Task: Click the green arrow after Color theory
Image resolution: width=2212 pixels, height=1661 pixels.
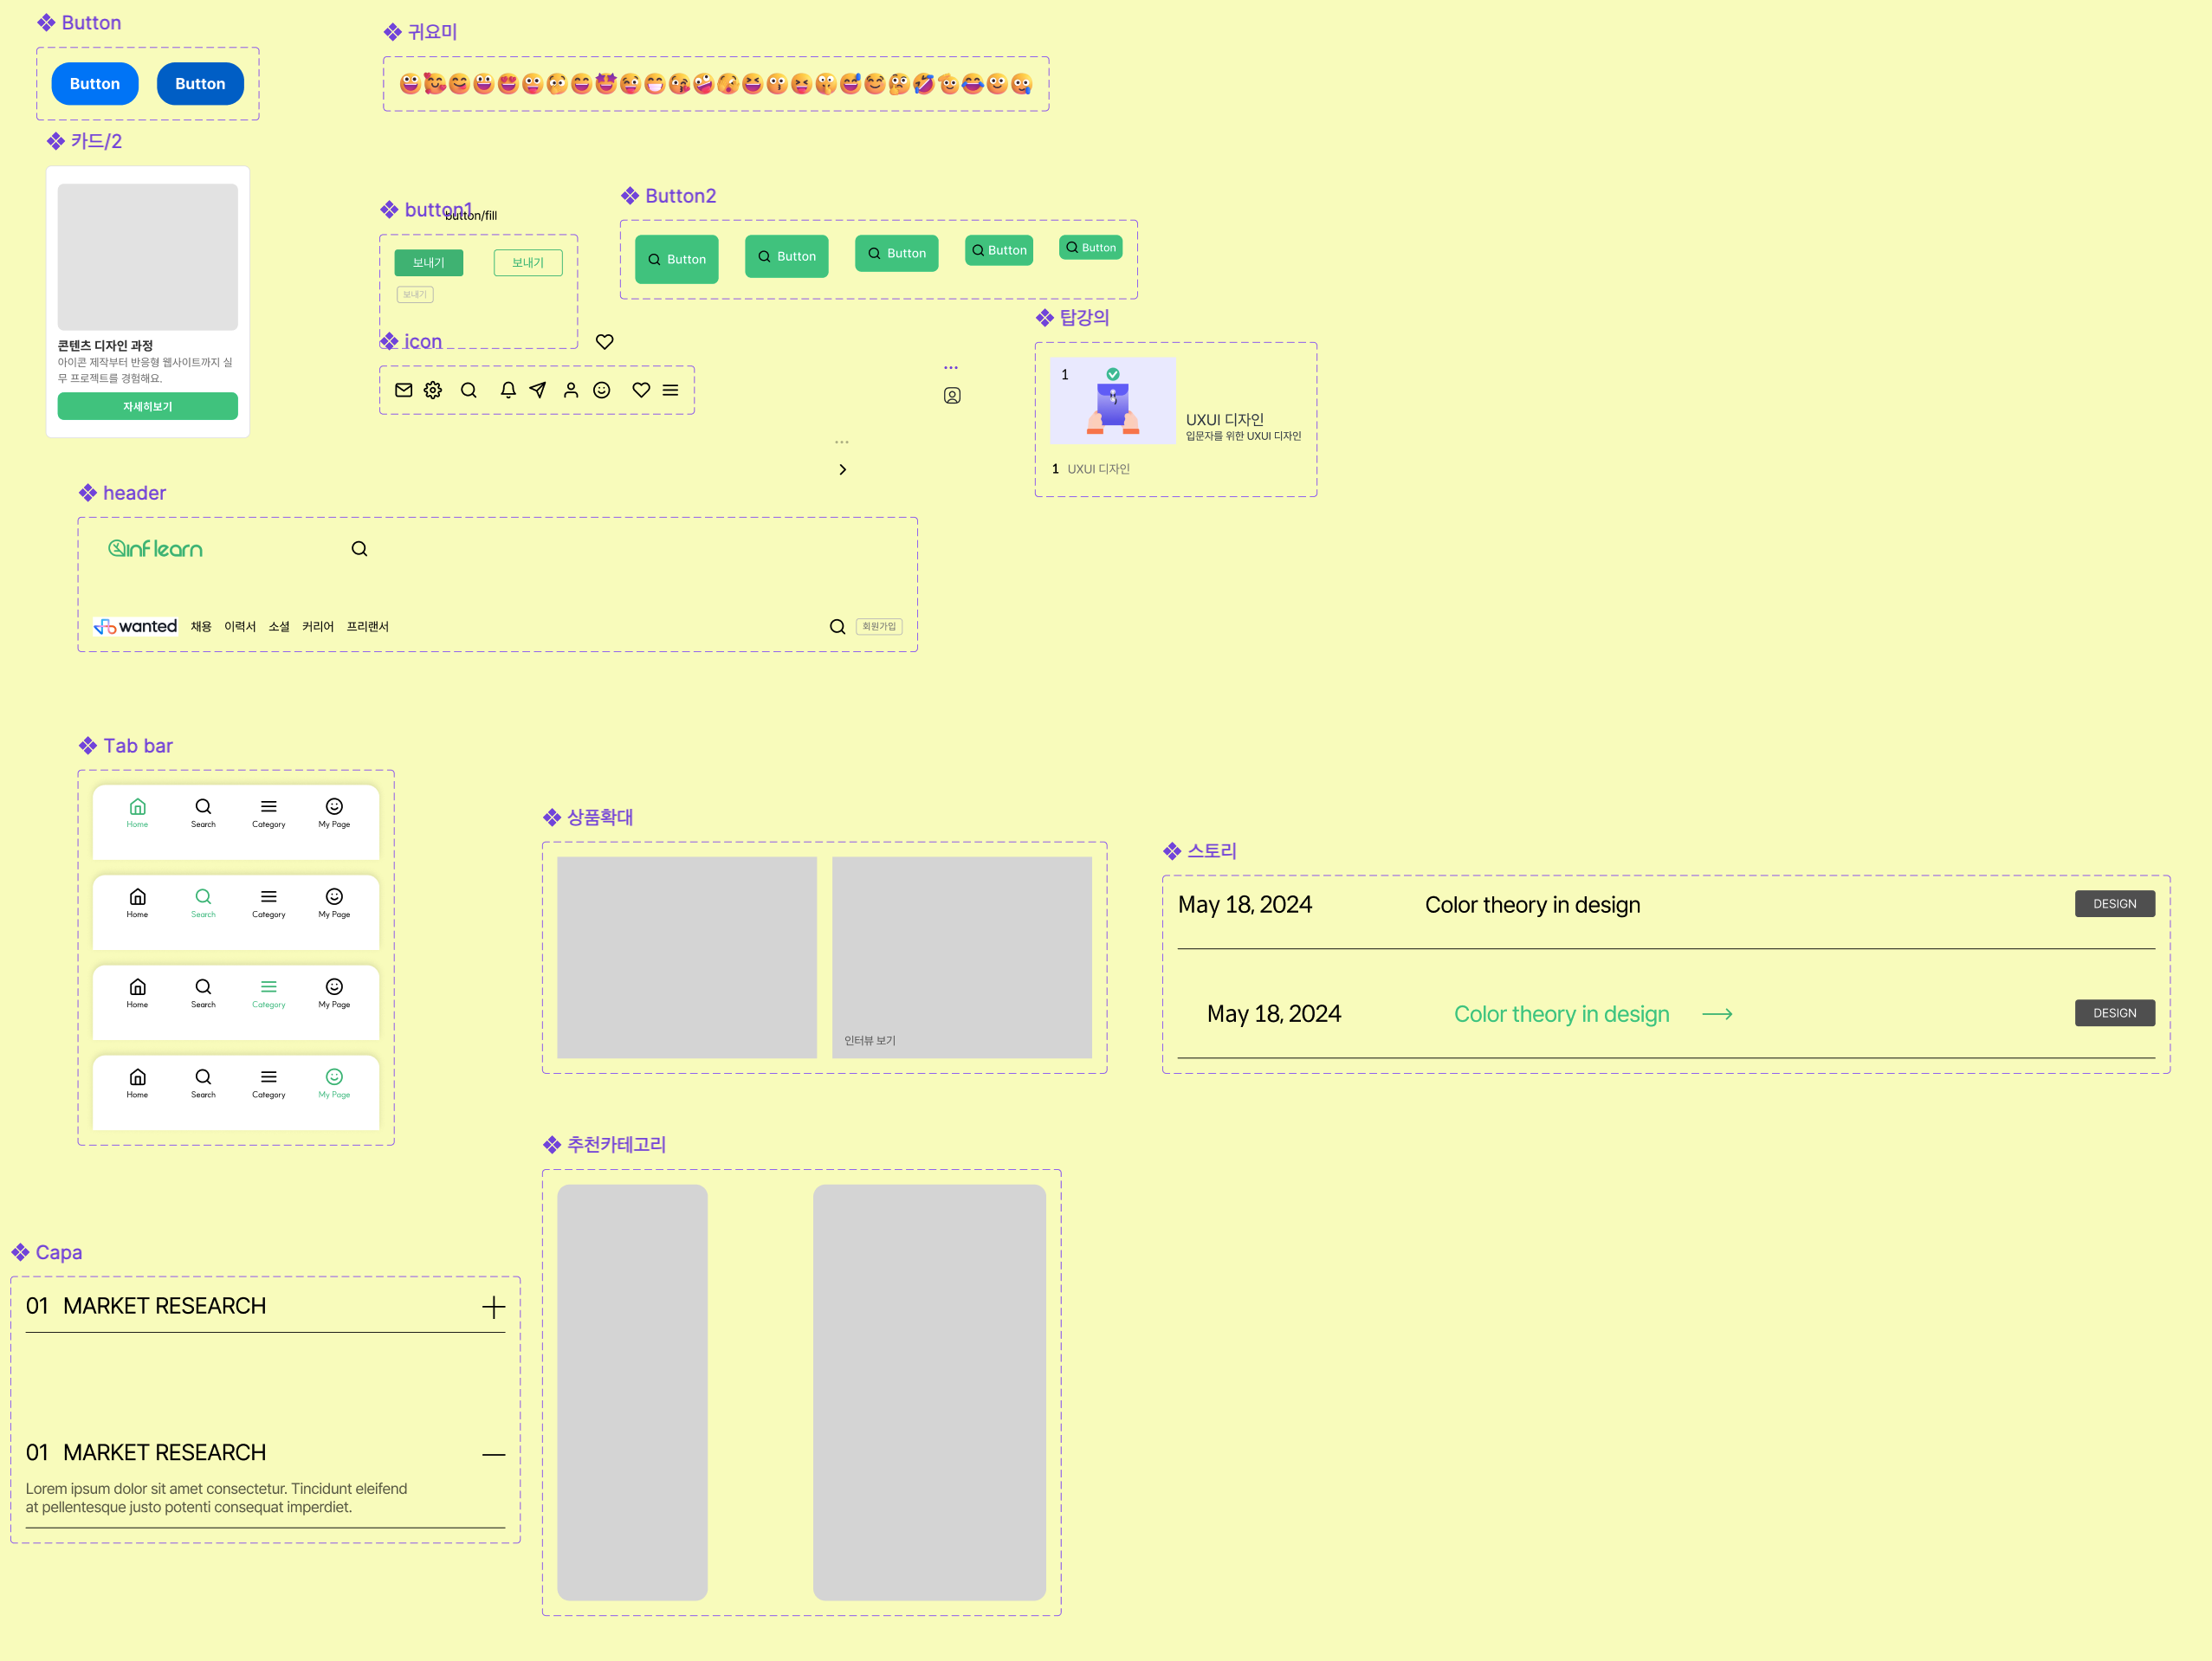Action: coord(1717,1014)
